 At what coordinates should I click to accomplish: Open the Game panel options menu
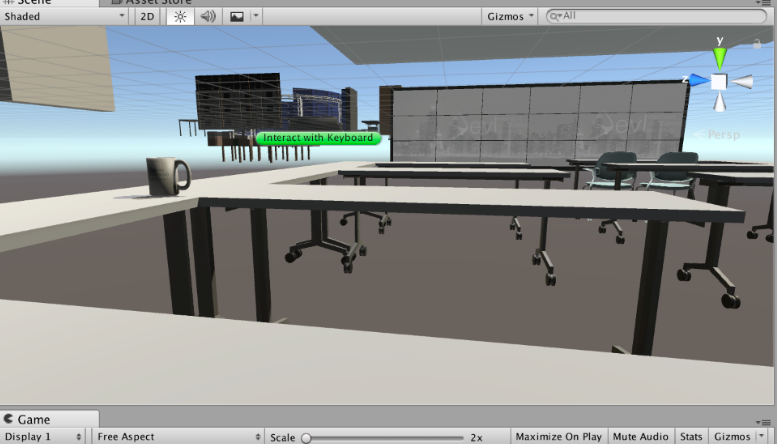click(x=765, y=422)
